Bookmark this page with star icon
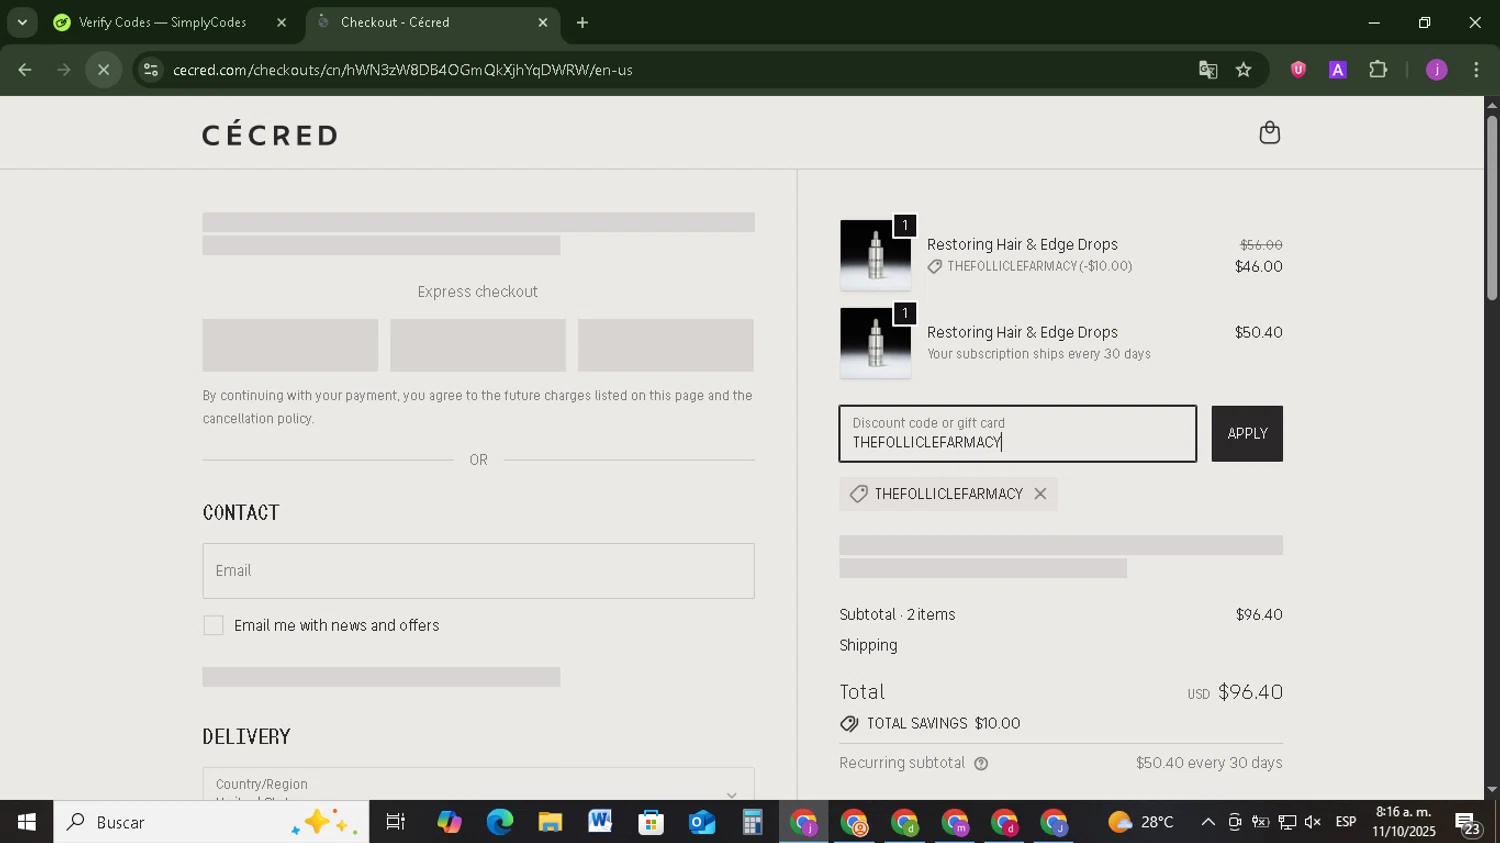The image size is (1500, 843). click(1243, 70)
